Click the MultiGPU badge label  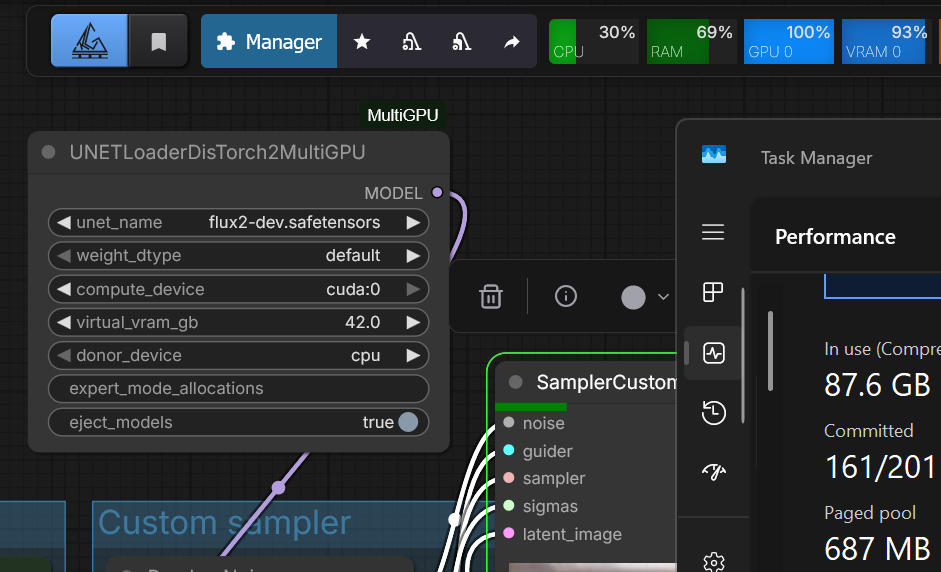[403, 115]
